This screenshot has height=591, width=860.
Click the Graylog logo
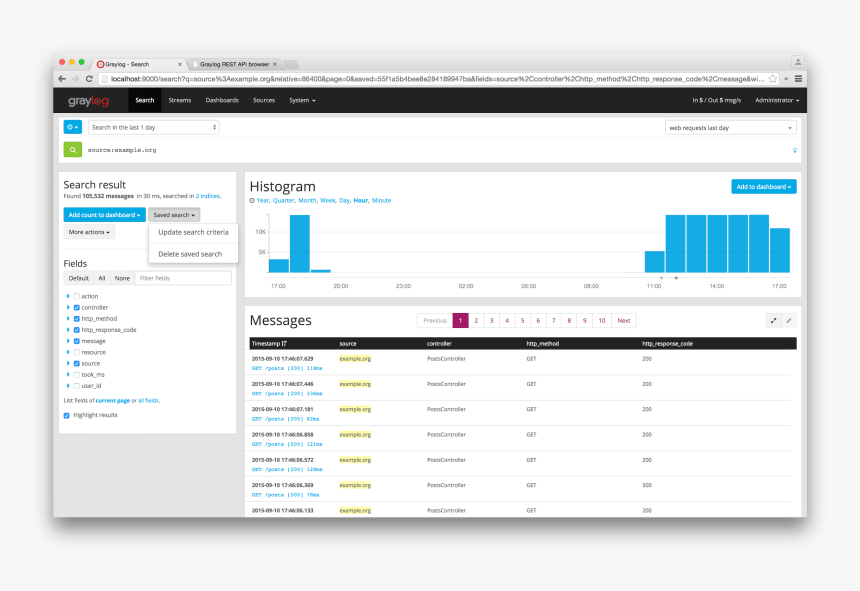[x=88, y=100]
